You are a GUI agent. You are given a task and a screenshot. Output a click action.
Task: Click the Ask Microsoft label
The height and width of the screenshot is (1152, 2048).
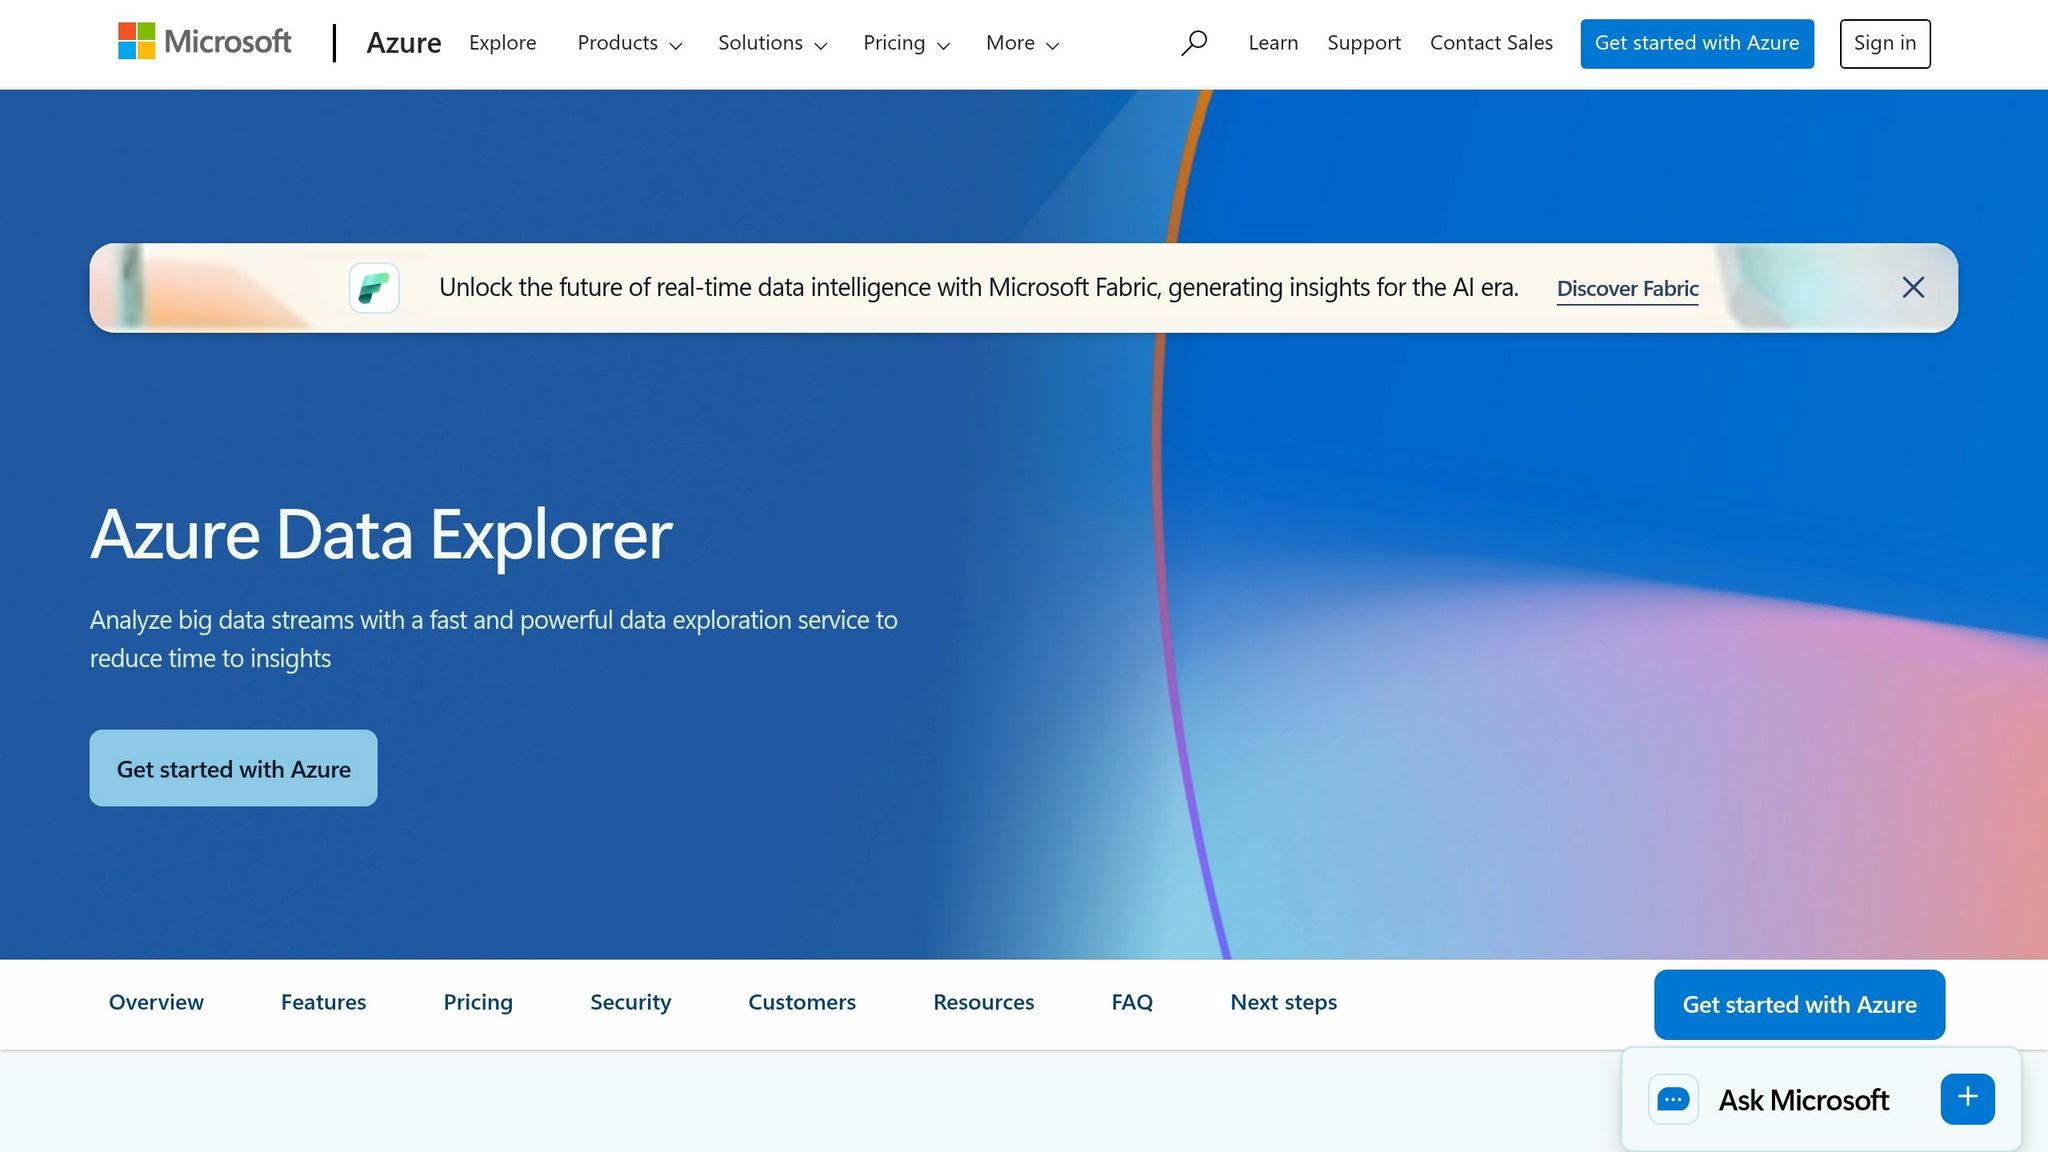[1803, 1100]
